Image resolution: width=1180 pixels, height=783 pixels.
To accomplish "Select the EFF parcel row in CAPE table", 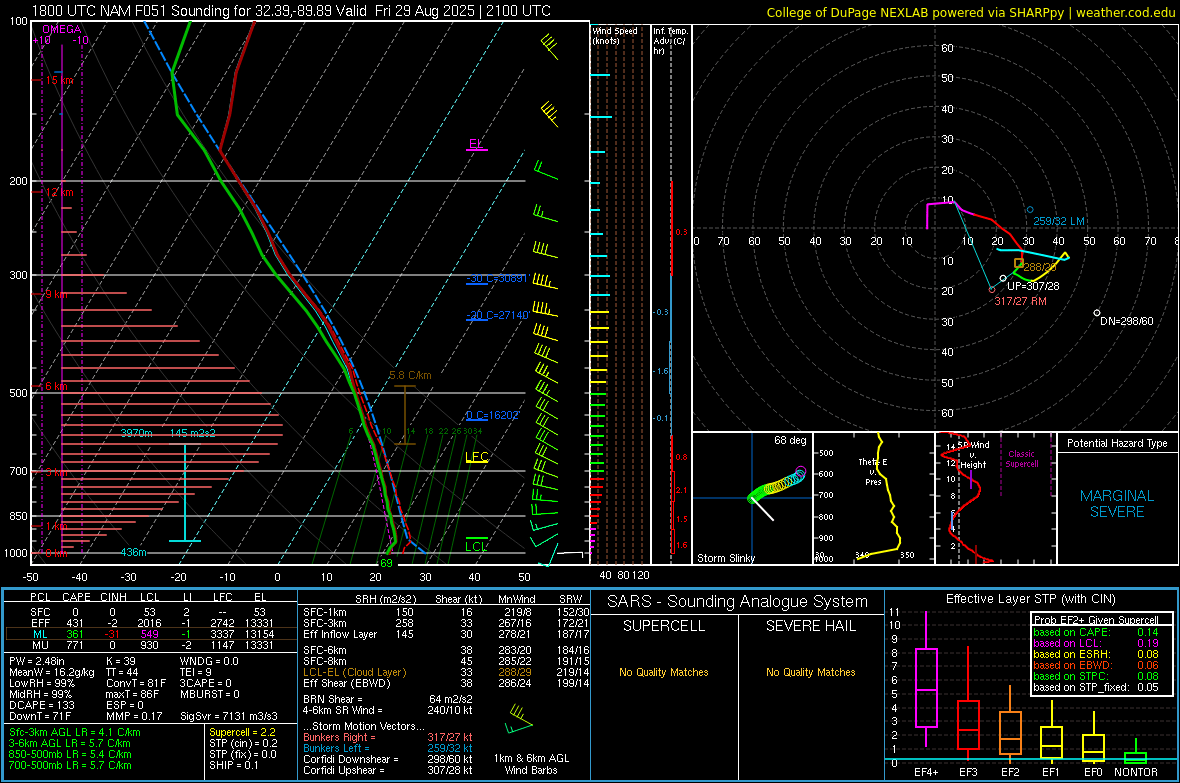I will tap(151, 623).
